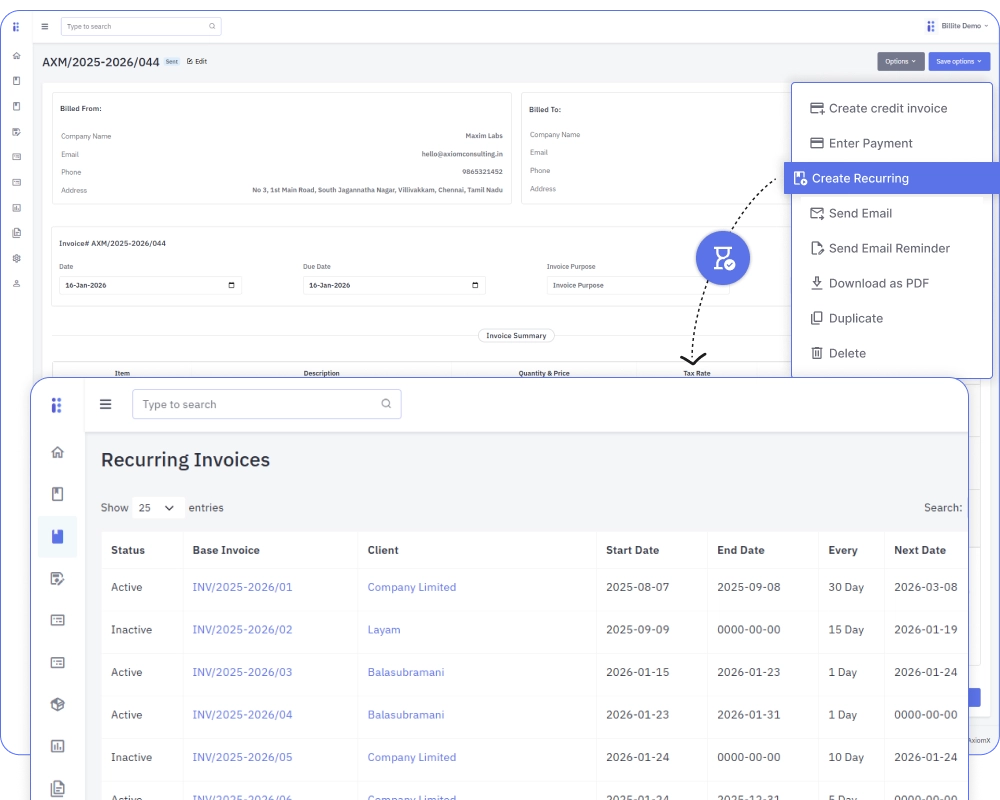
Task: Open invoice INV/2025-2026/03 link
Action: tap(242, 672)
